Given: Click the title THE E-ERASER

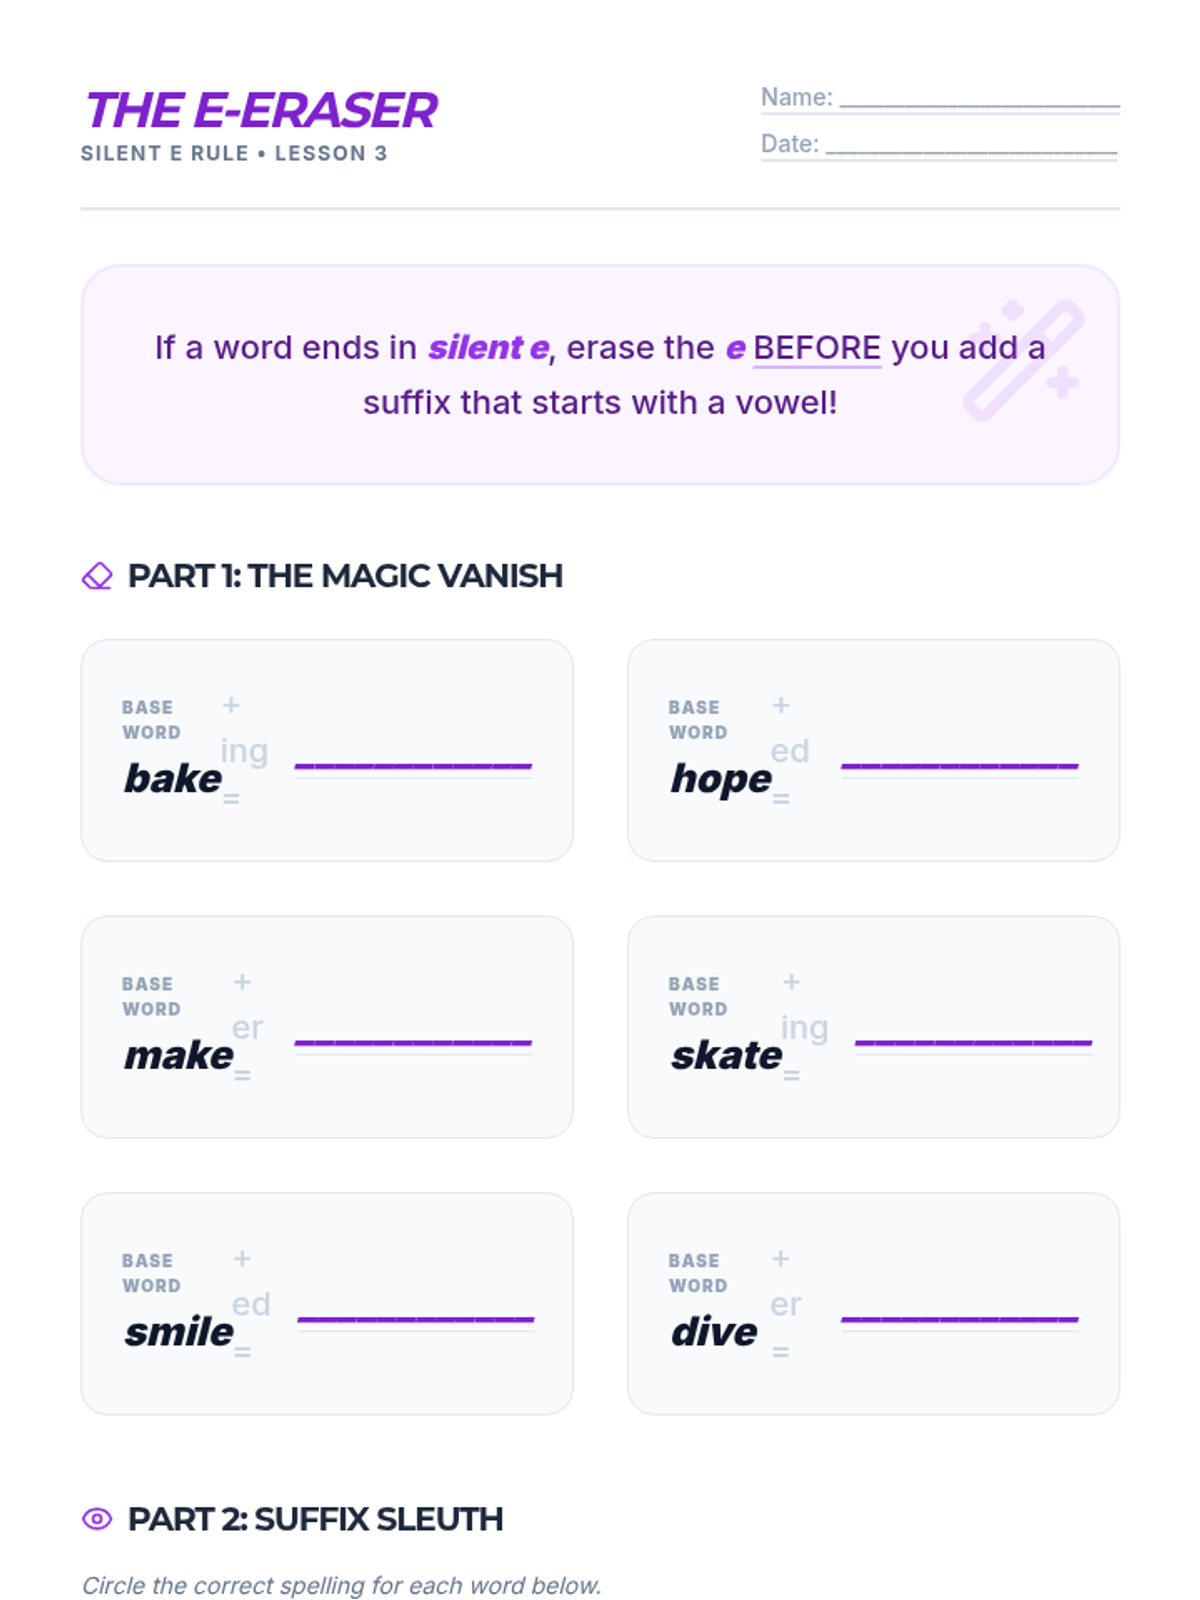Looking at the screenshot, I should 262,110.
